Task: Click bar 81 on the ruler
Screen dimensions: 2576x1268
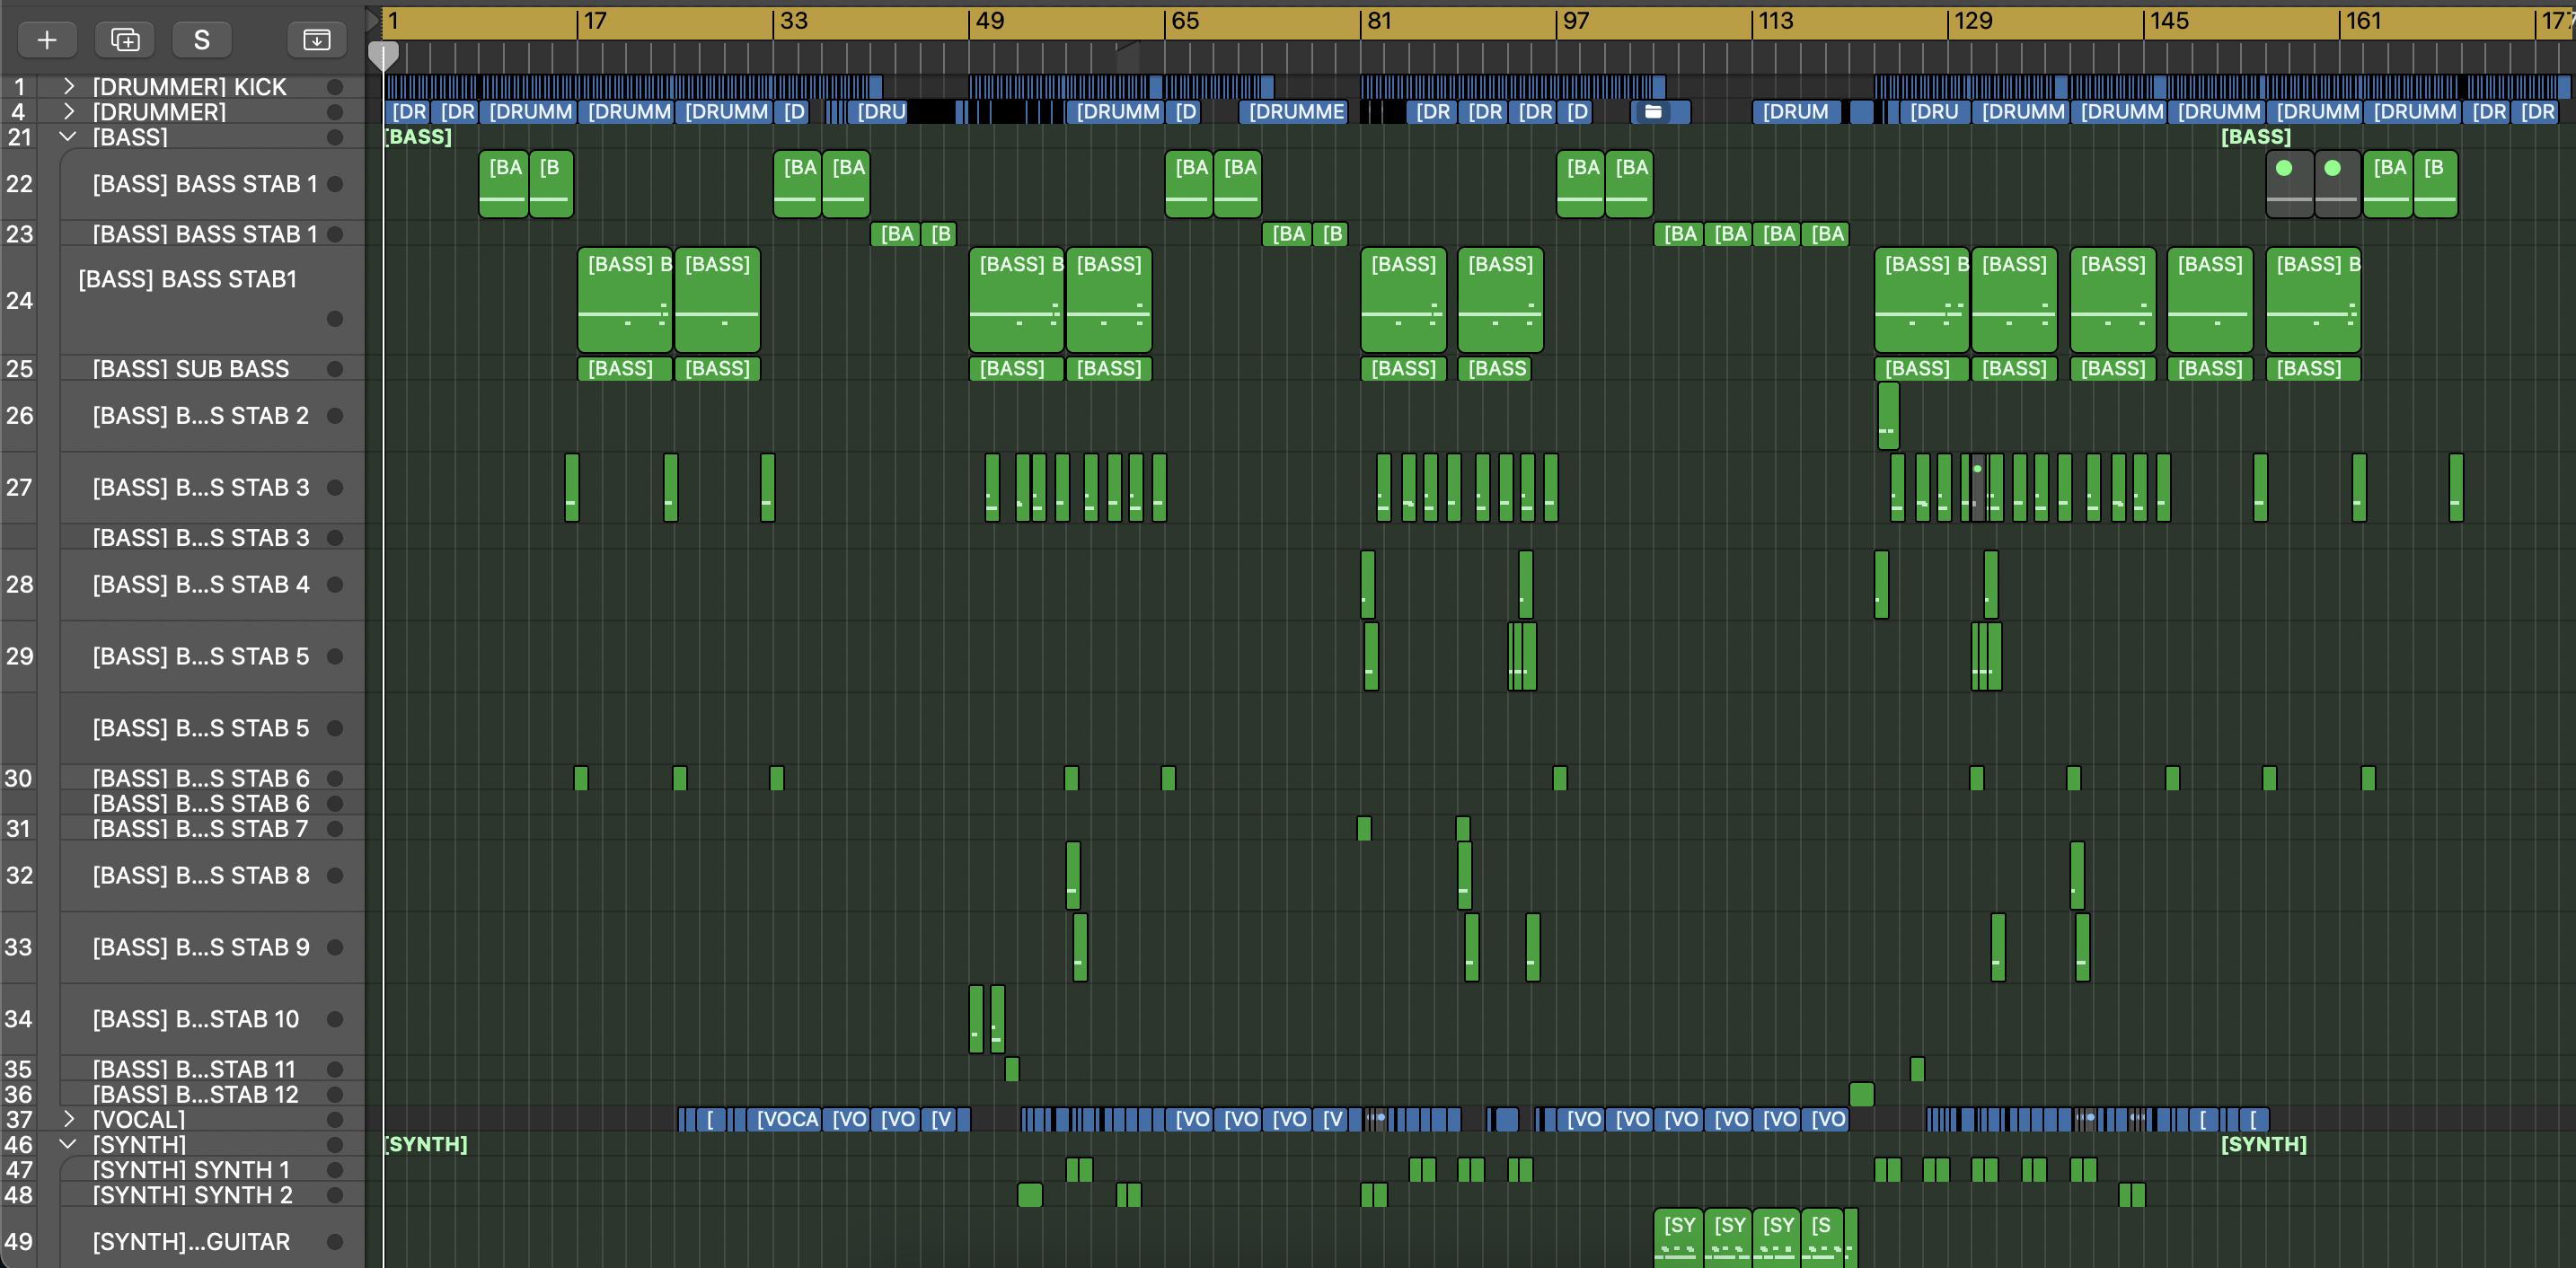Action: pos(1379,21)
